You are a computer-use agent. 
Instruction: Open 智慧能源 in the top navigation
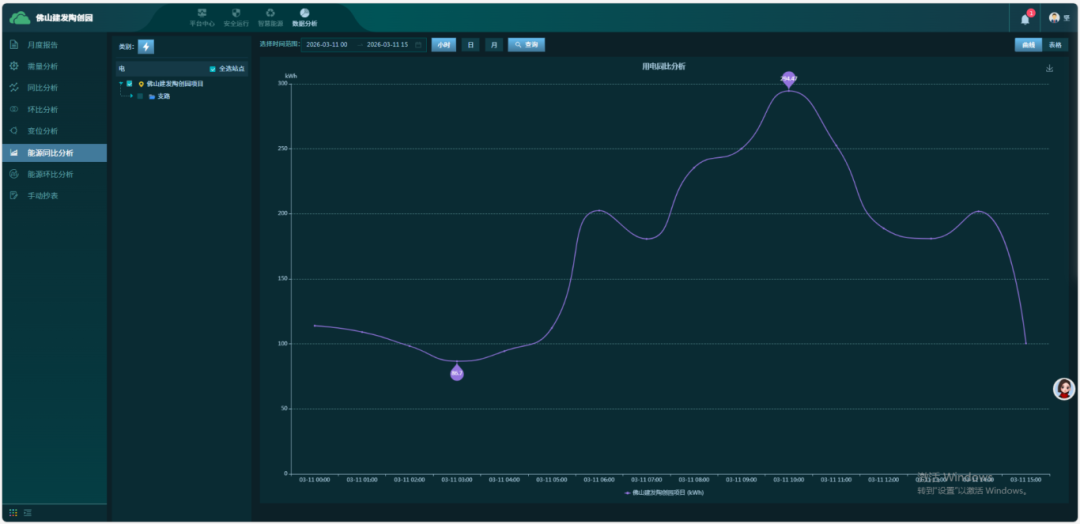coord(270,17)
